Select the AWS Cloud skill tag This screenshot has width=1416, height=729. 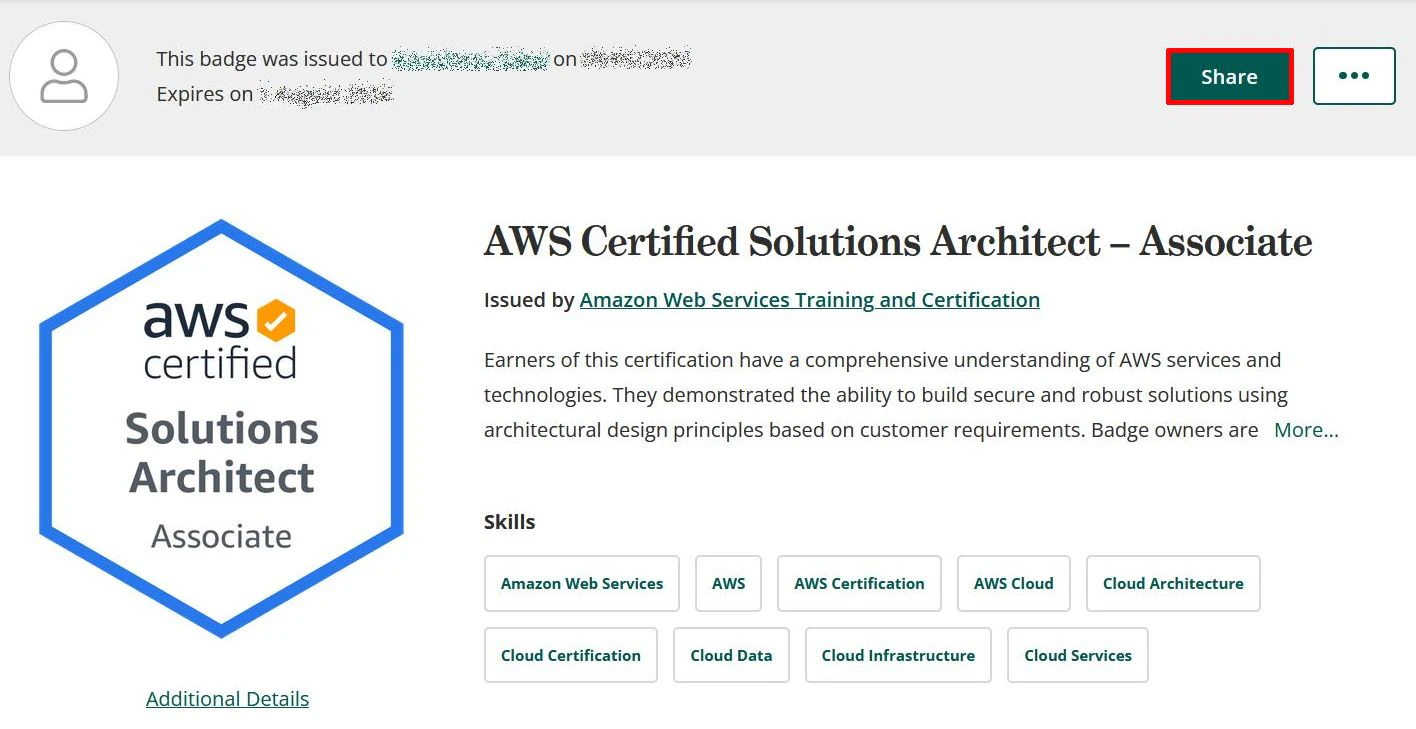[1014, 584]
